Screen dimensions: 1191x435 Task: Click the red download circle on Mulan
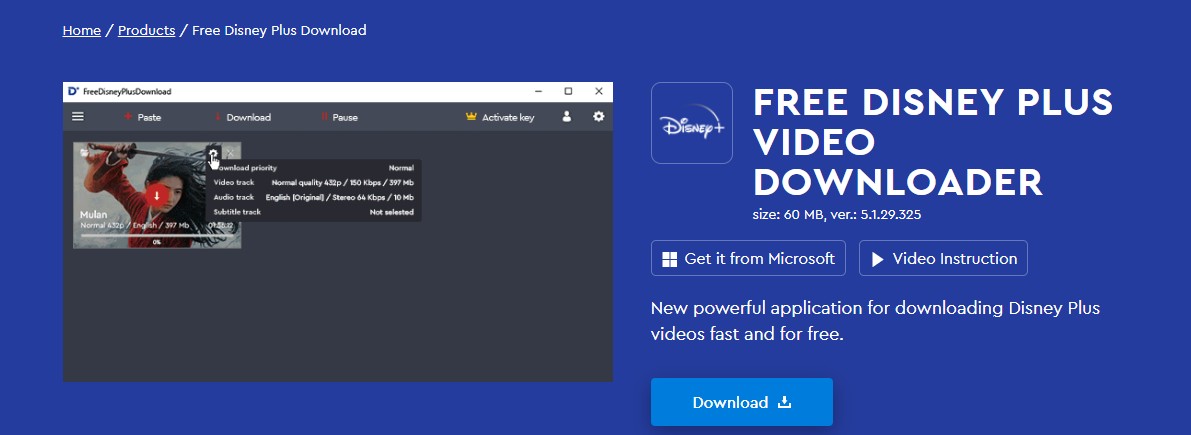(157, 195)
